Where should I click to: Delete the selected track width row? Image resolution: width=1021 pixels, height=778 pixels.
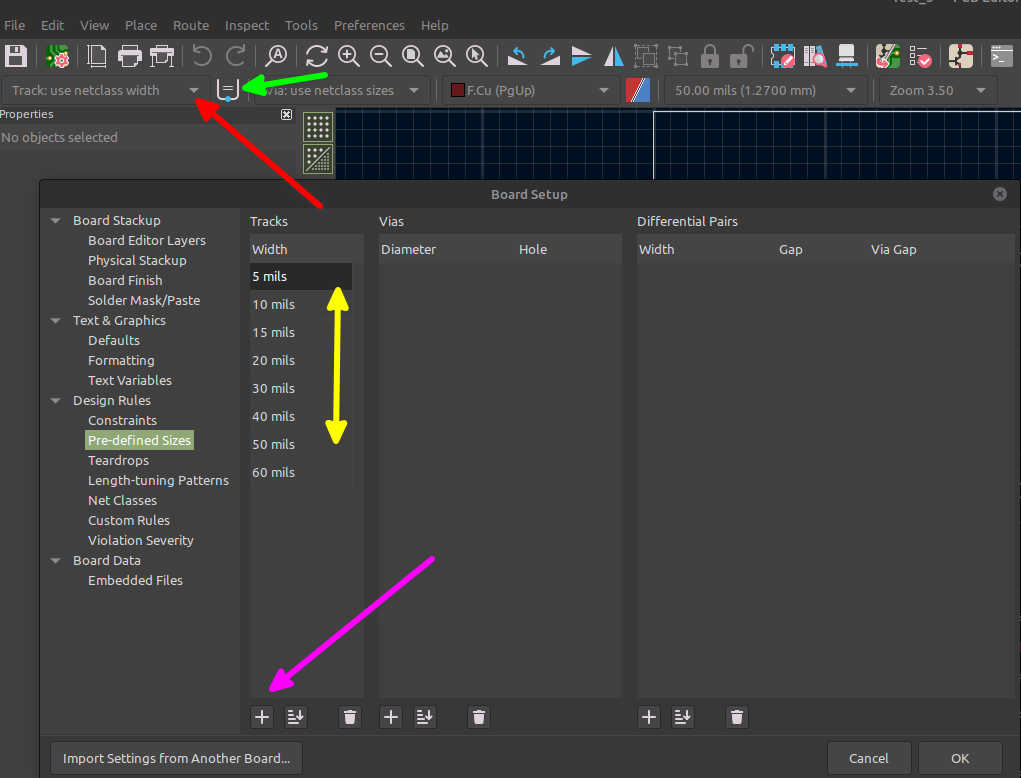point(349,717)
